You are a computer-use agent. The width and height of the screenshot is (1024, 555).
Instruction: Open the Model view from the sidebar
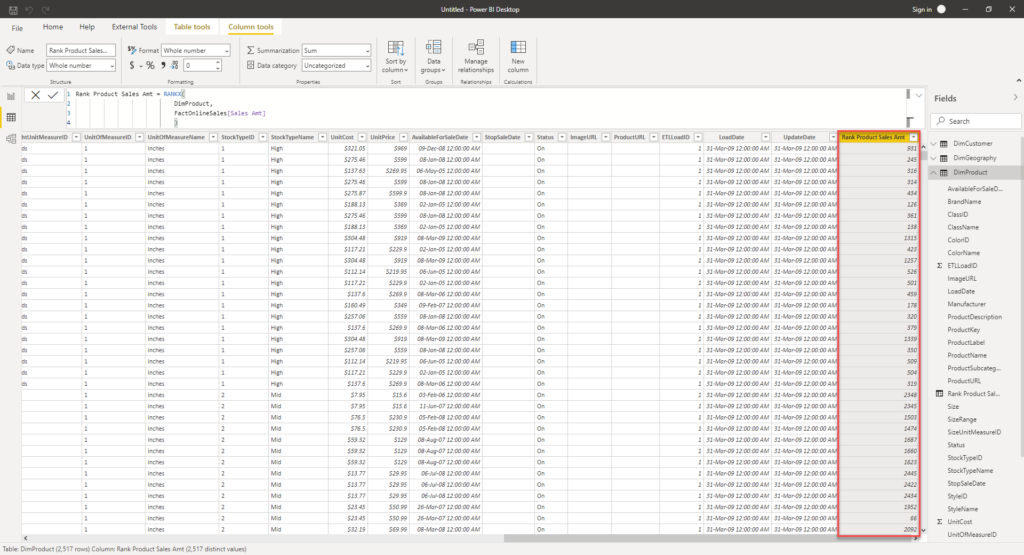10,139
